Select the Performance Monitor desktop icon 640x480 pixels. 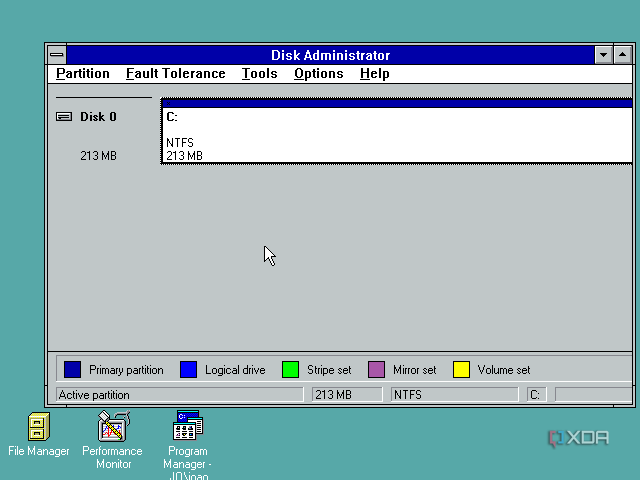click(x=113, y=426)
